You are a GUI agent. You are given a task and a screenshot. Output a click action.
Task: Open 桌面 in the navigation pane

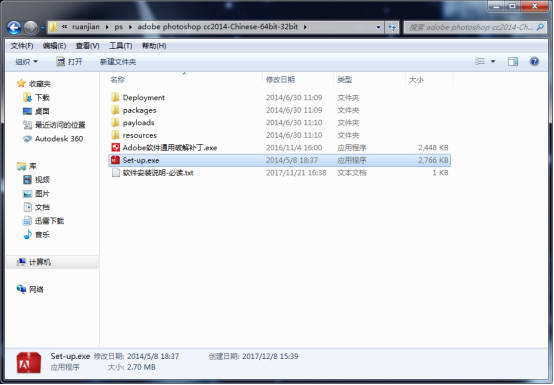[x=36, y=111]
